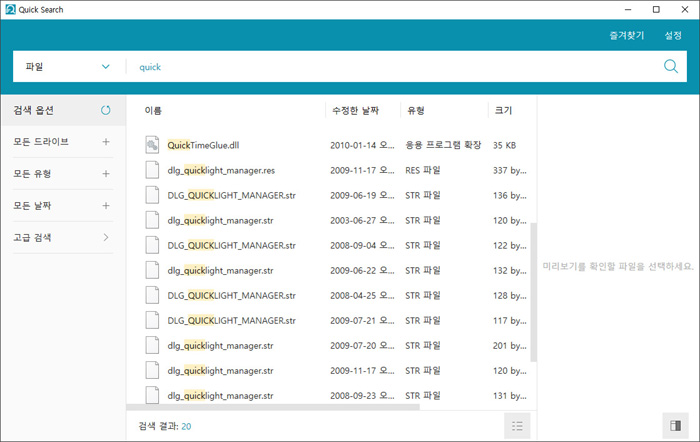
Task: Click the QuickTimeGlue.dll file icon
Action: 152,145
